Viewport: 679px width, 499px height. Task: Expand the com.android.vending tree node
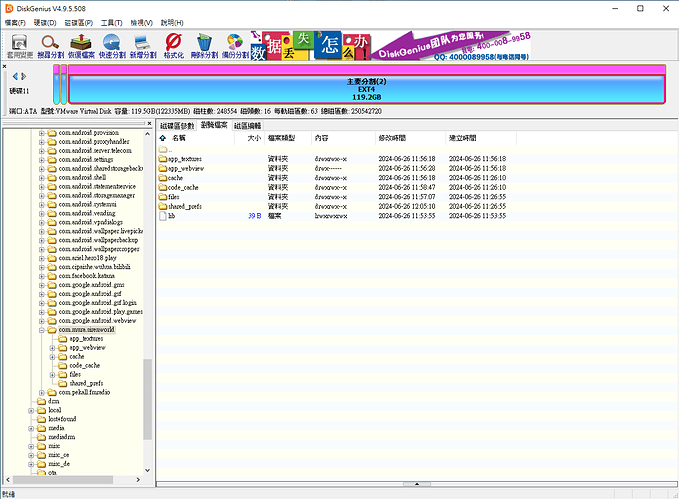(42, 213)
